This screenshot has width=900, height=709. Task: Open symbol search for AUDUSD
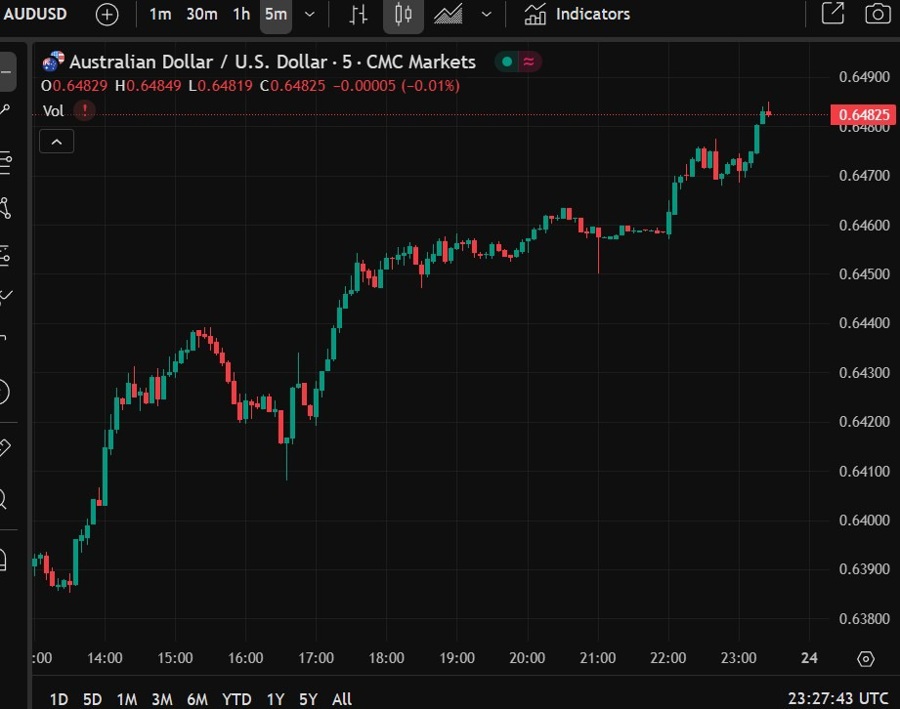tap(35, 14)
